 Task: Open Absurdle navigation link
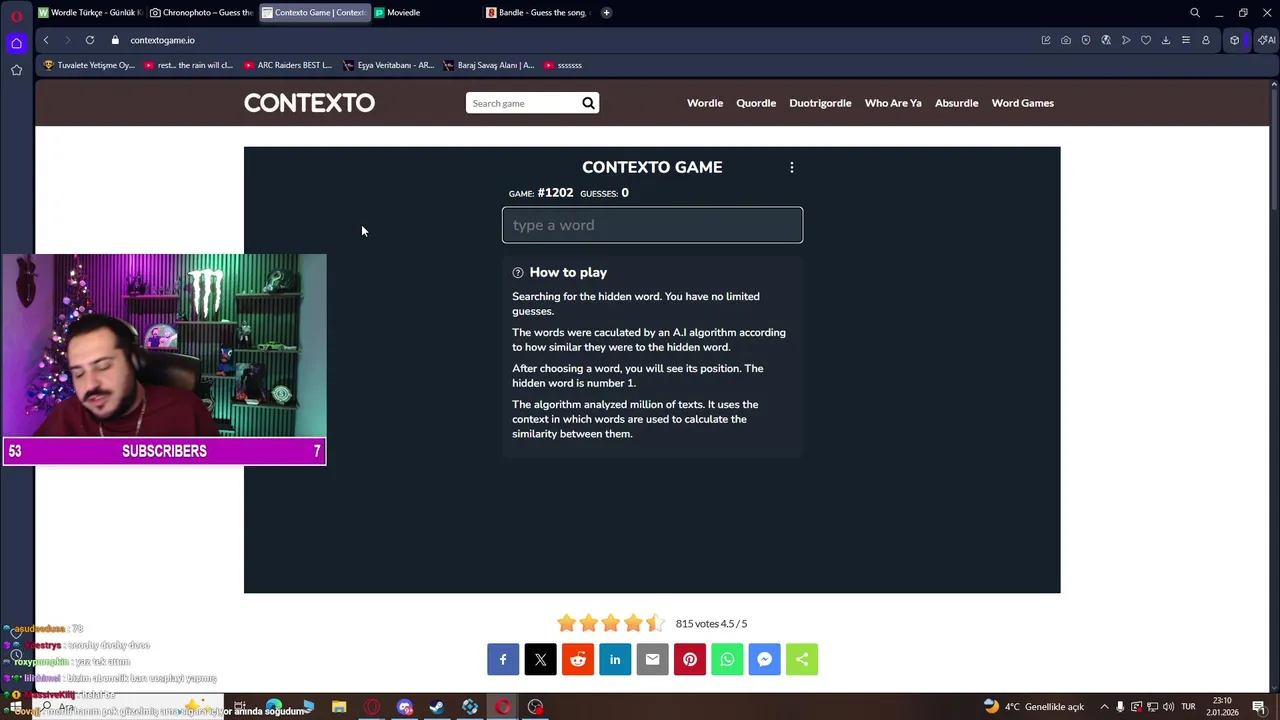point(956,103)
